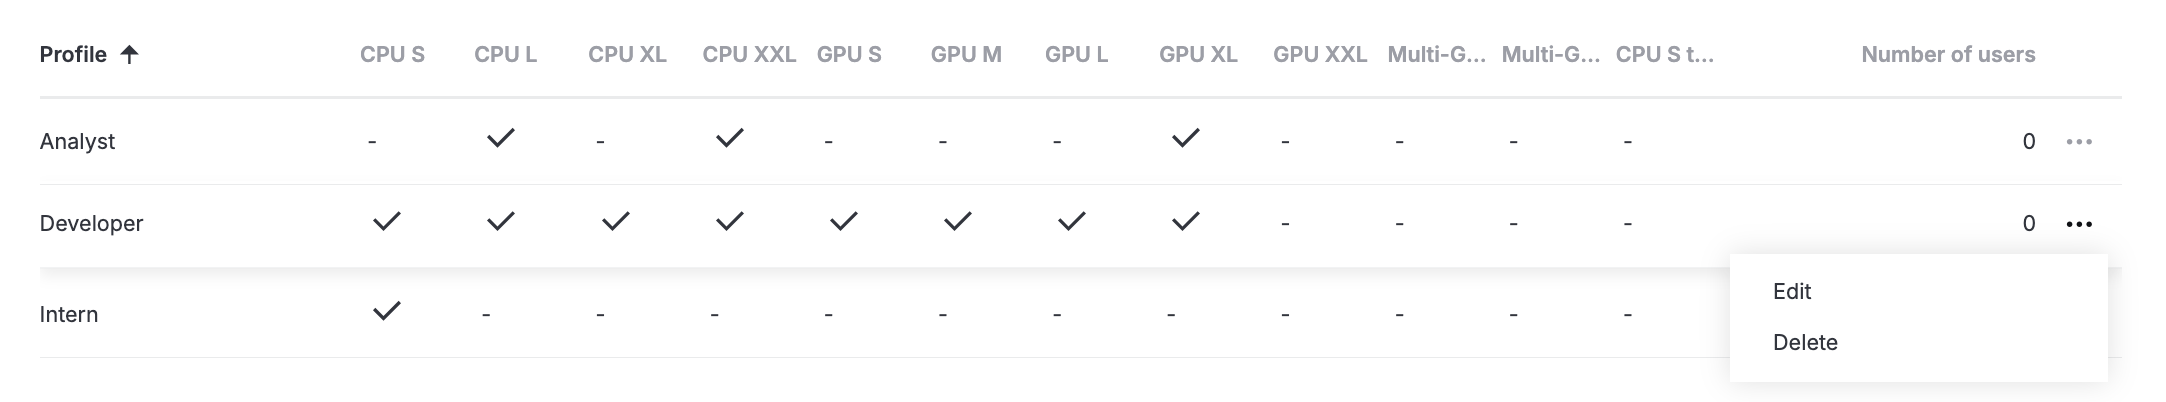Screen dimensions: 2166x402
Task: Click the Developer CPU XL checkmark
Action: point(615,221)
